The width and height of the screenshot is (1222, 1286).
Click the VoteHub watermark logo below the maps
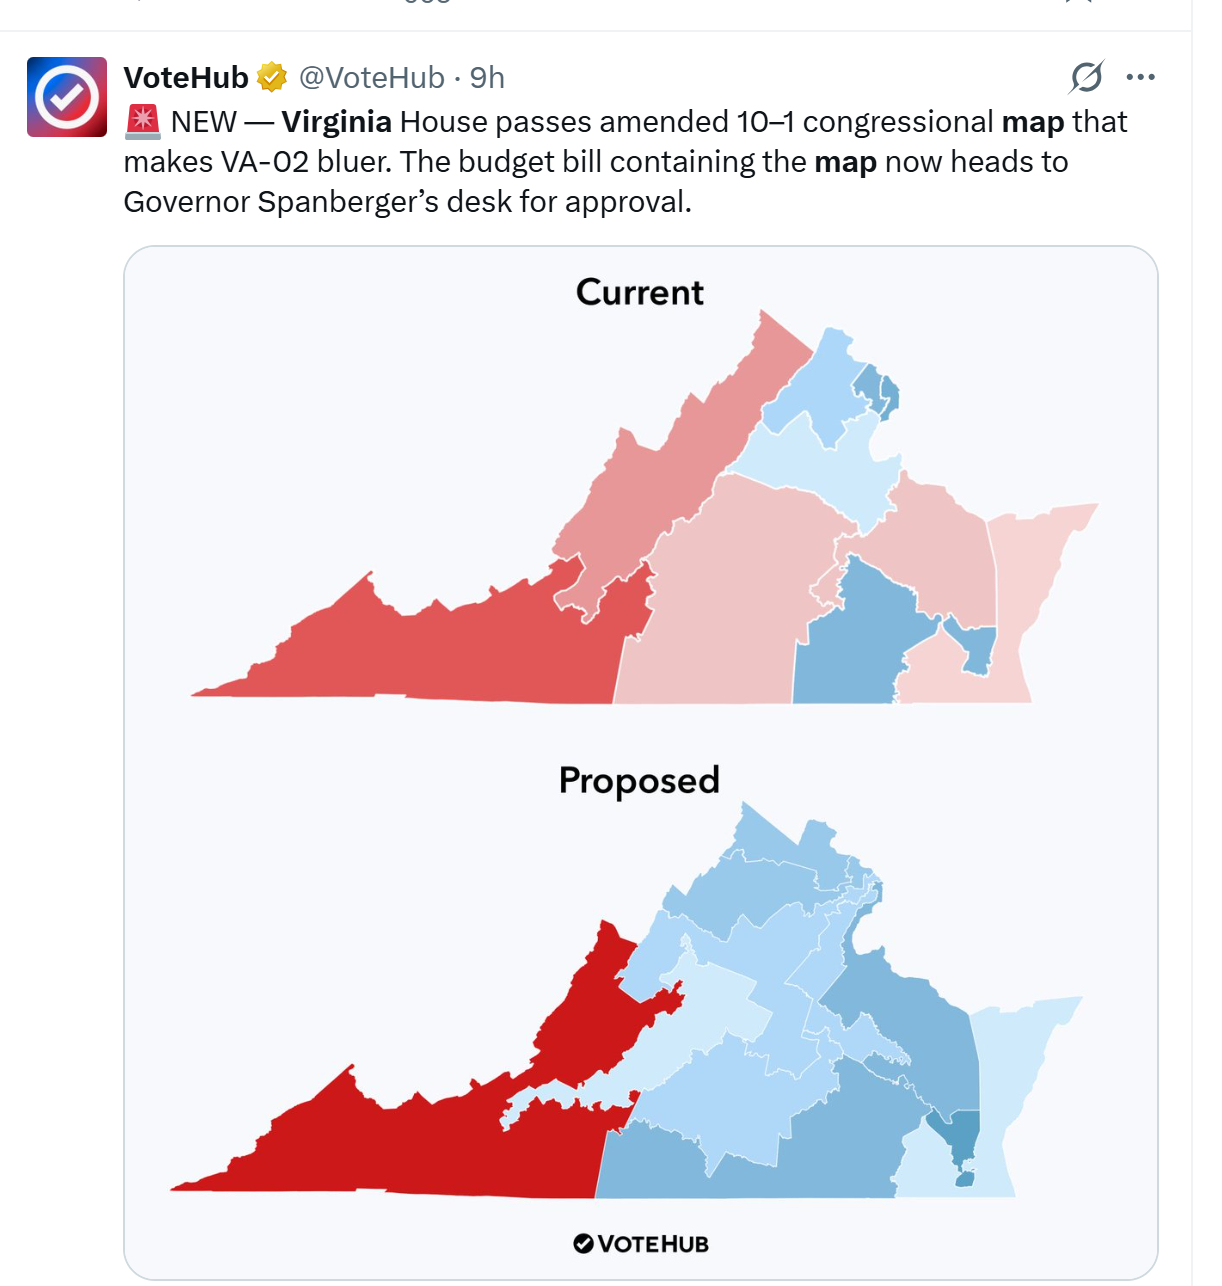tap(641, 1243)
